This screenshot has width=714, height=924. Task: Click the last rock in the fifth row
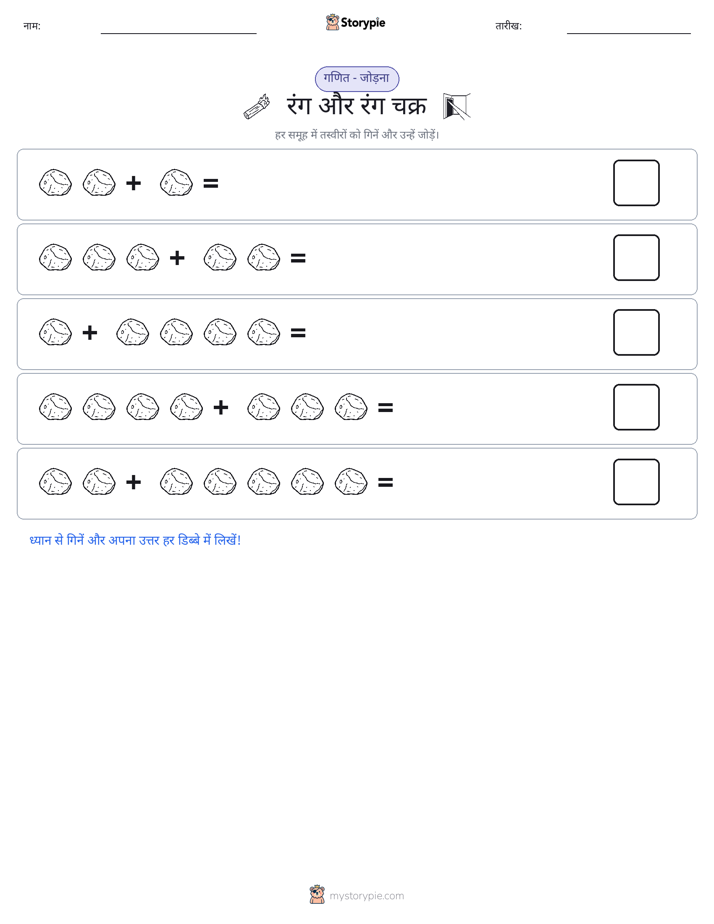tap(351, 481)
